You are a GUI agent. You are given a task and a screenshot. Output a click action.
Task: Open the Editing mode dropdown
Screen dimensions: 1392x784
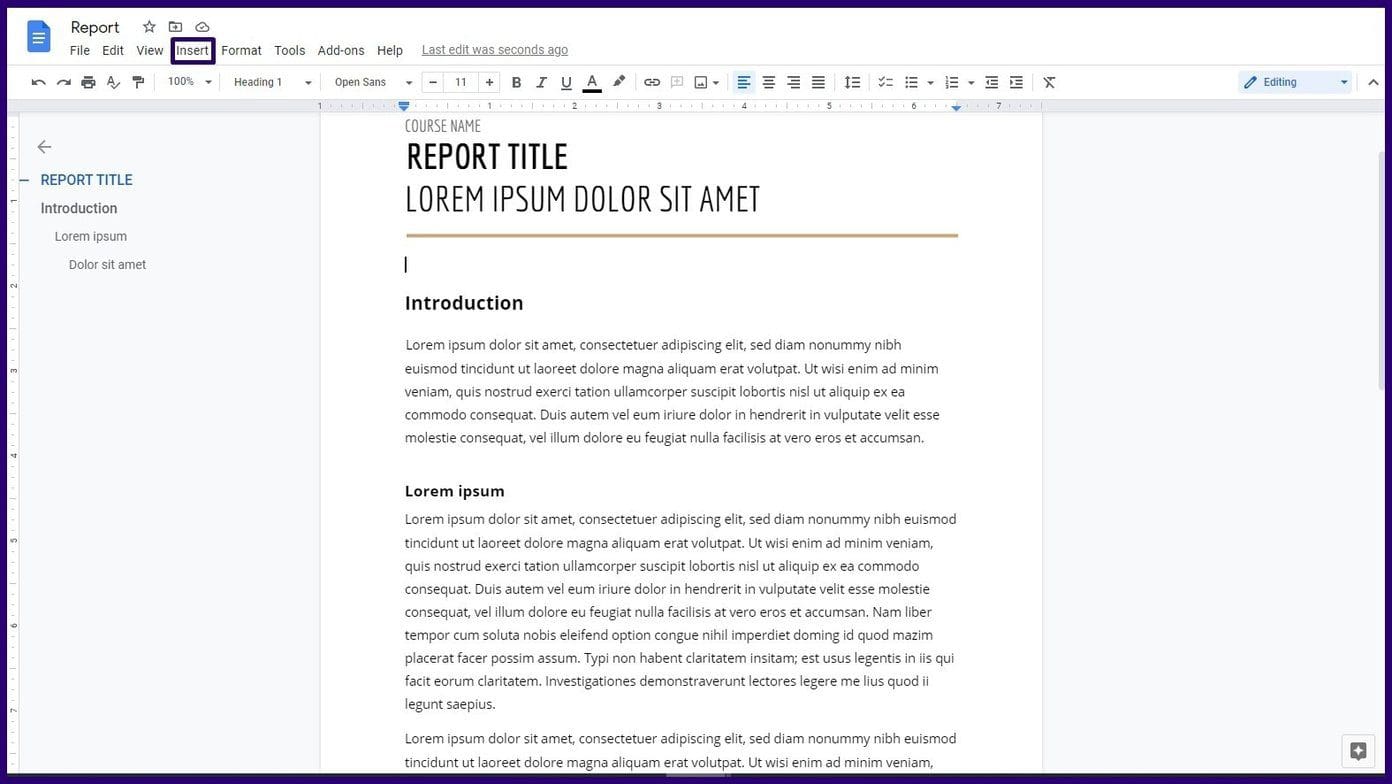tap(1296, 82)
